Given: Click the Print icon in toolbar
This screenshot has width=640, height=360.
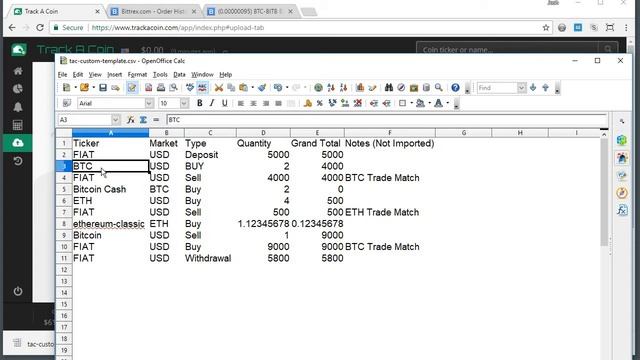Looking at the screenshot, I should pos(161,88).
